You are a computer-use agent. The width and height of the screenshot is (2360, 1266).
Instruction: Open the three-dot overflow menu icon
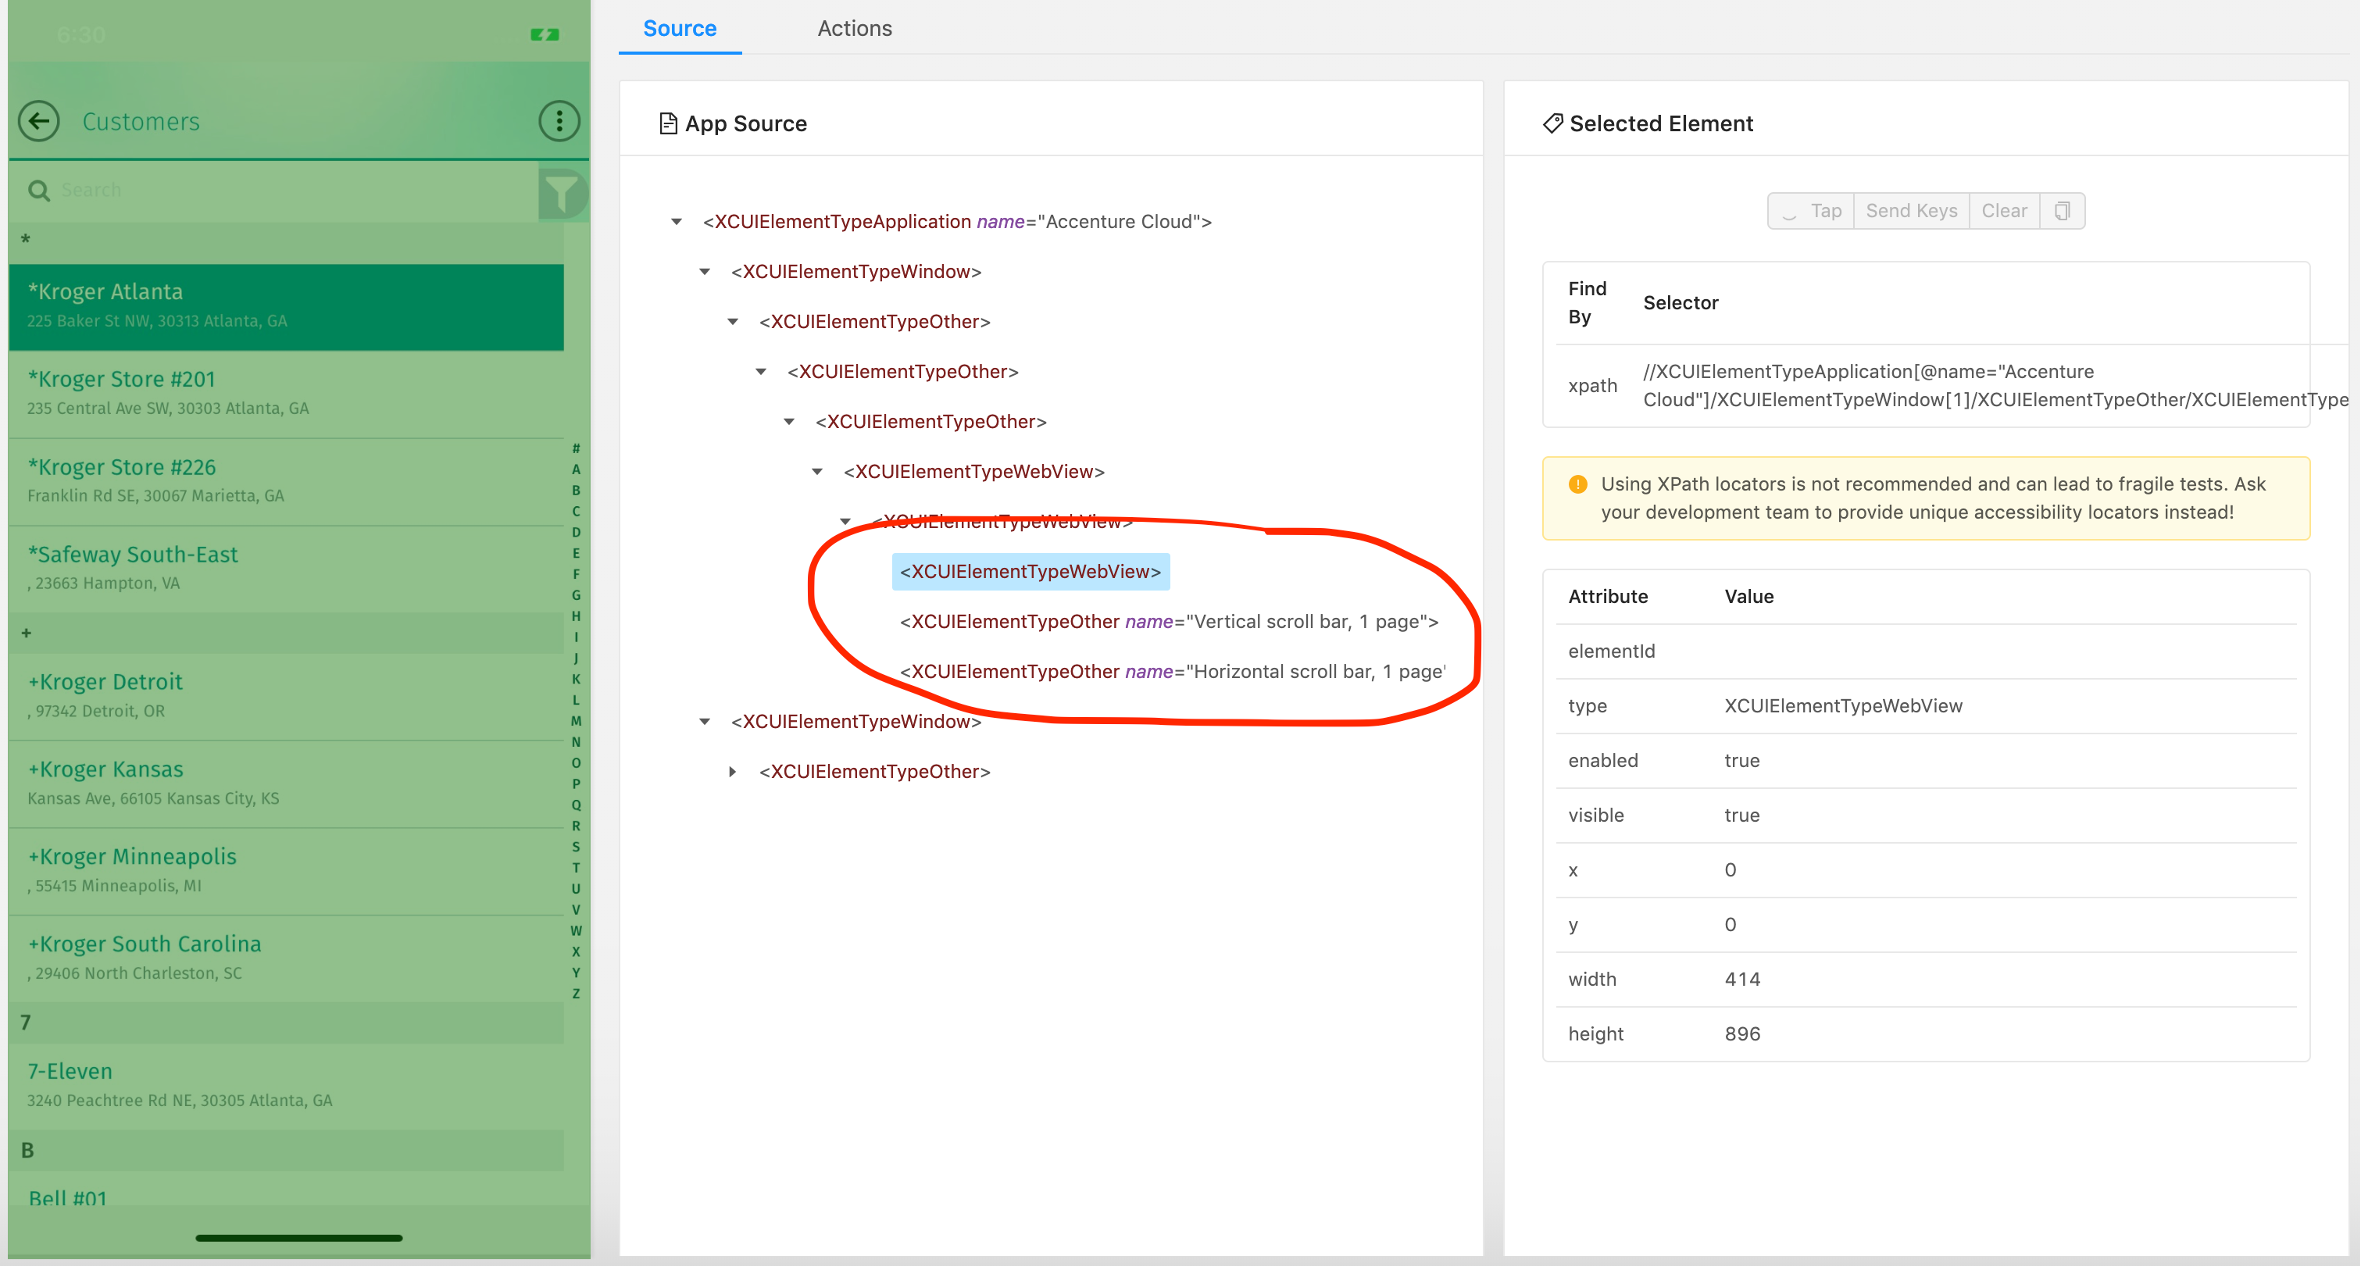[x=559, y=122]
